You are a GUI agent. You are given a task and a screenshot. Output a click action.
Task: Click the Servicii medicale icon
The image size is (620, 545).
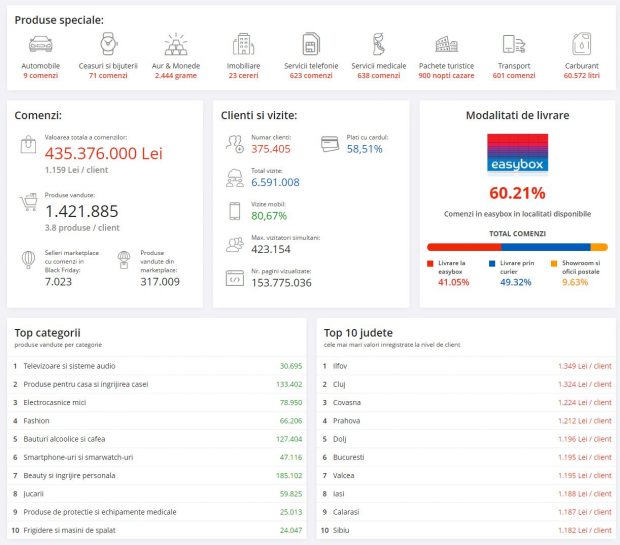[x=377, y=44]
